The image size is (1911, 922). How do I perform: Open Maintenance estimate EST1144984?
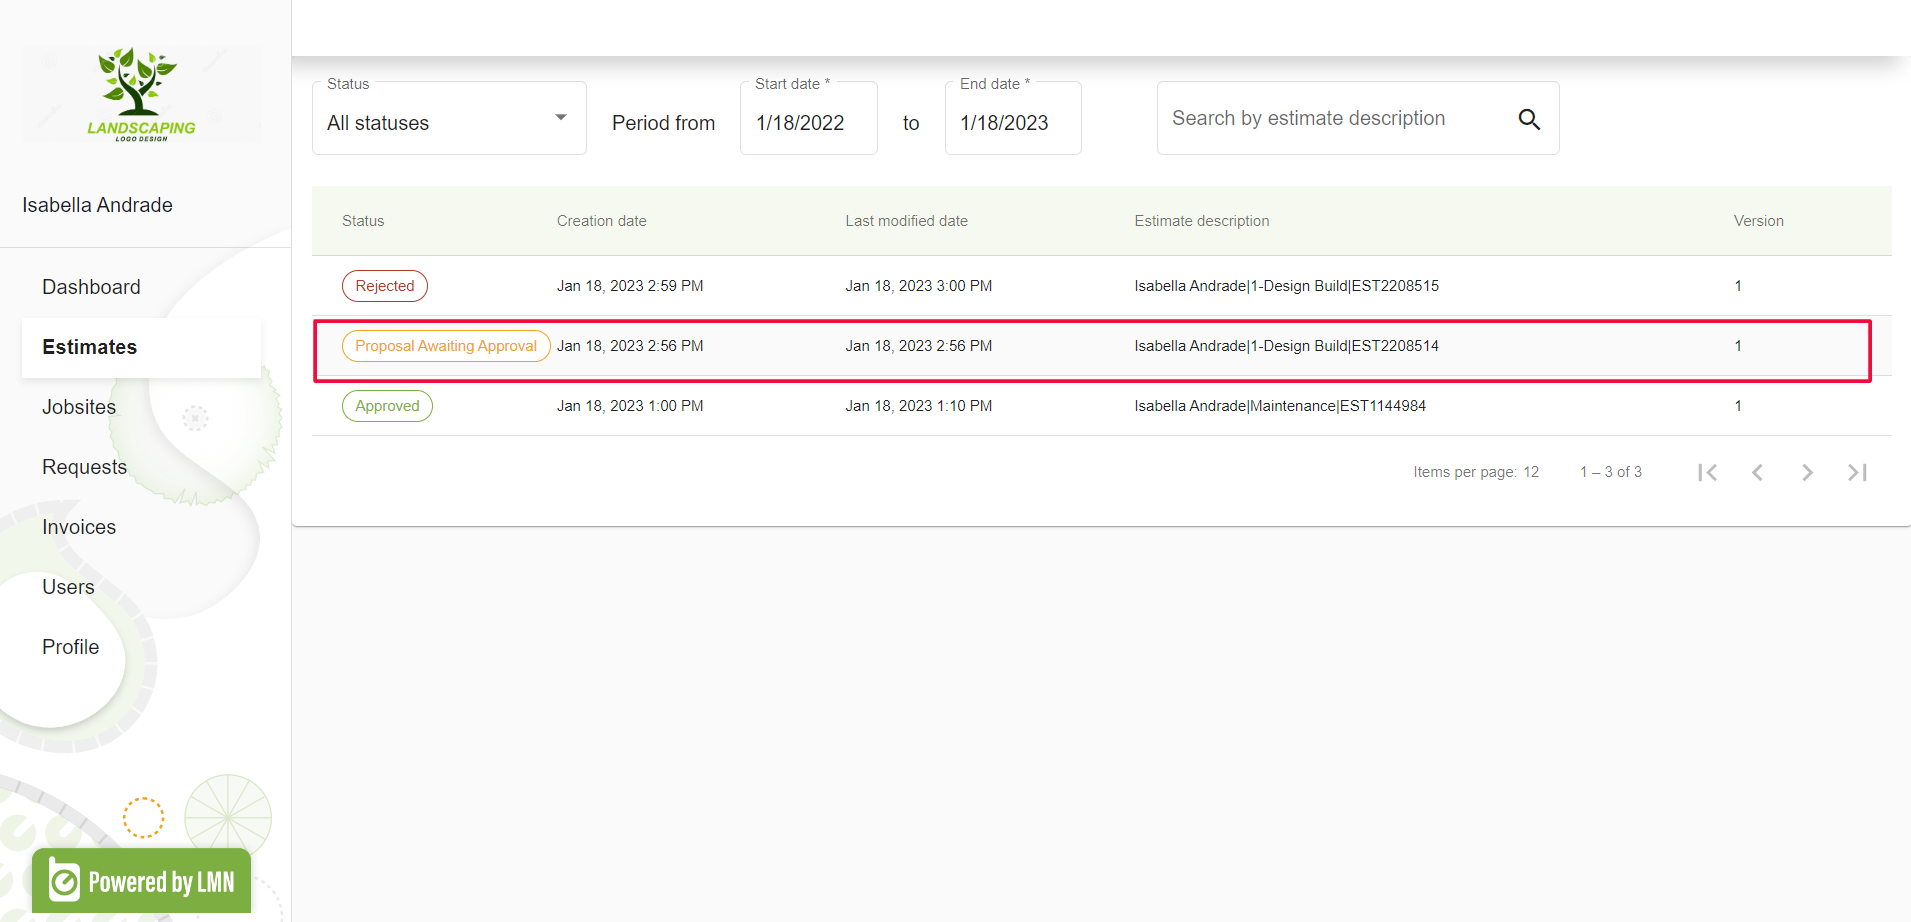1280,406
